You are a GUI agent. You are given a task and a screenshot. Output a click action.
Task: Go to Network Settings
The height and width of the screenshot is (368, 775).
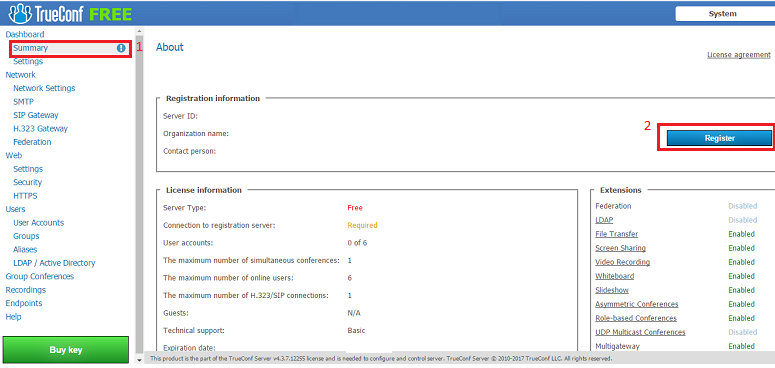click(44, 88)
